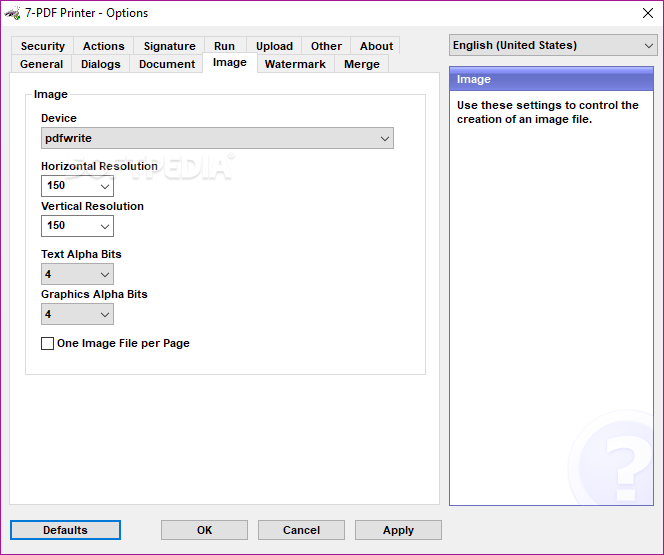Click the 7-PDF Printer title bar icon
The image size is (664, 555).
coord(13,13)
